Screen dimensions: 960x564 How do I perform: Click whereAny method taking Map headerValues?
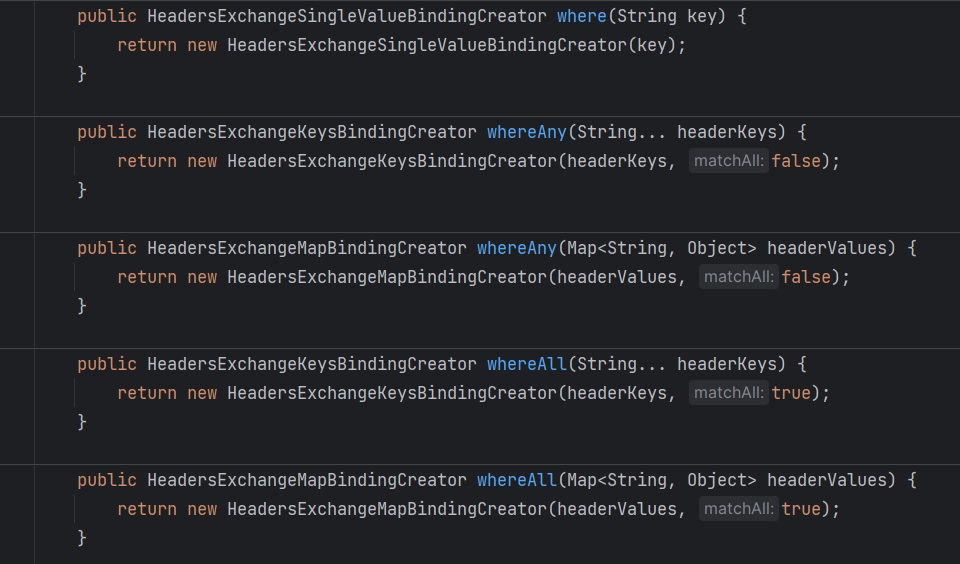pyautogui.click(x=517, y=248)
